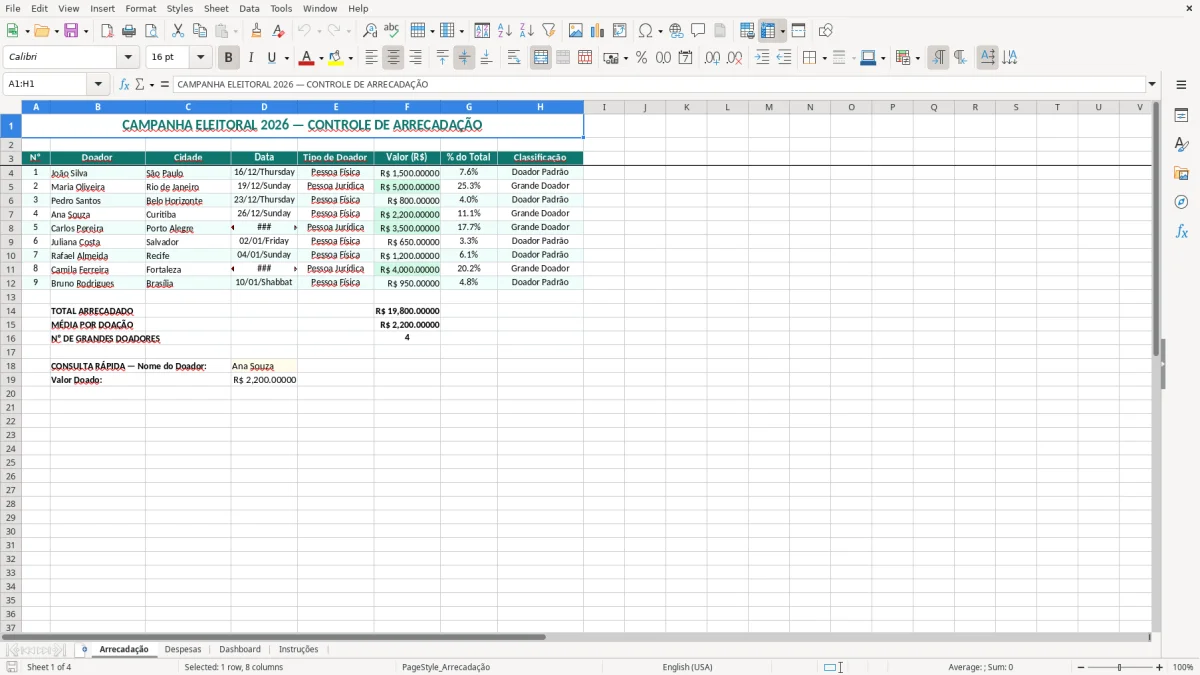The height and width of the screenshot is (675, 1200).
Task: Open Find and Replace
Action: click(370, 31)
